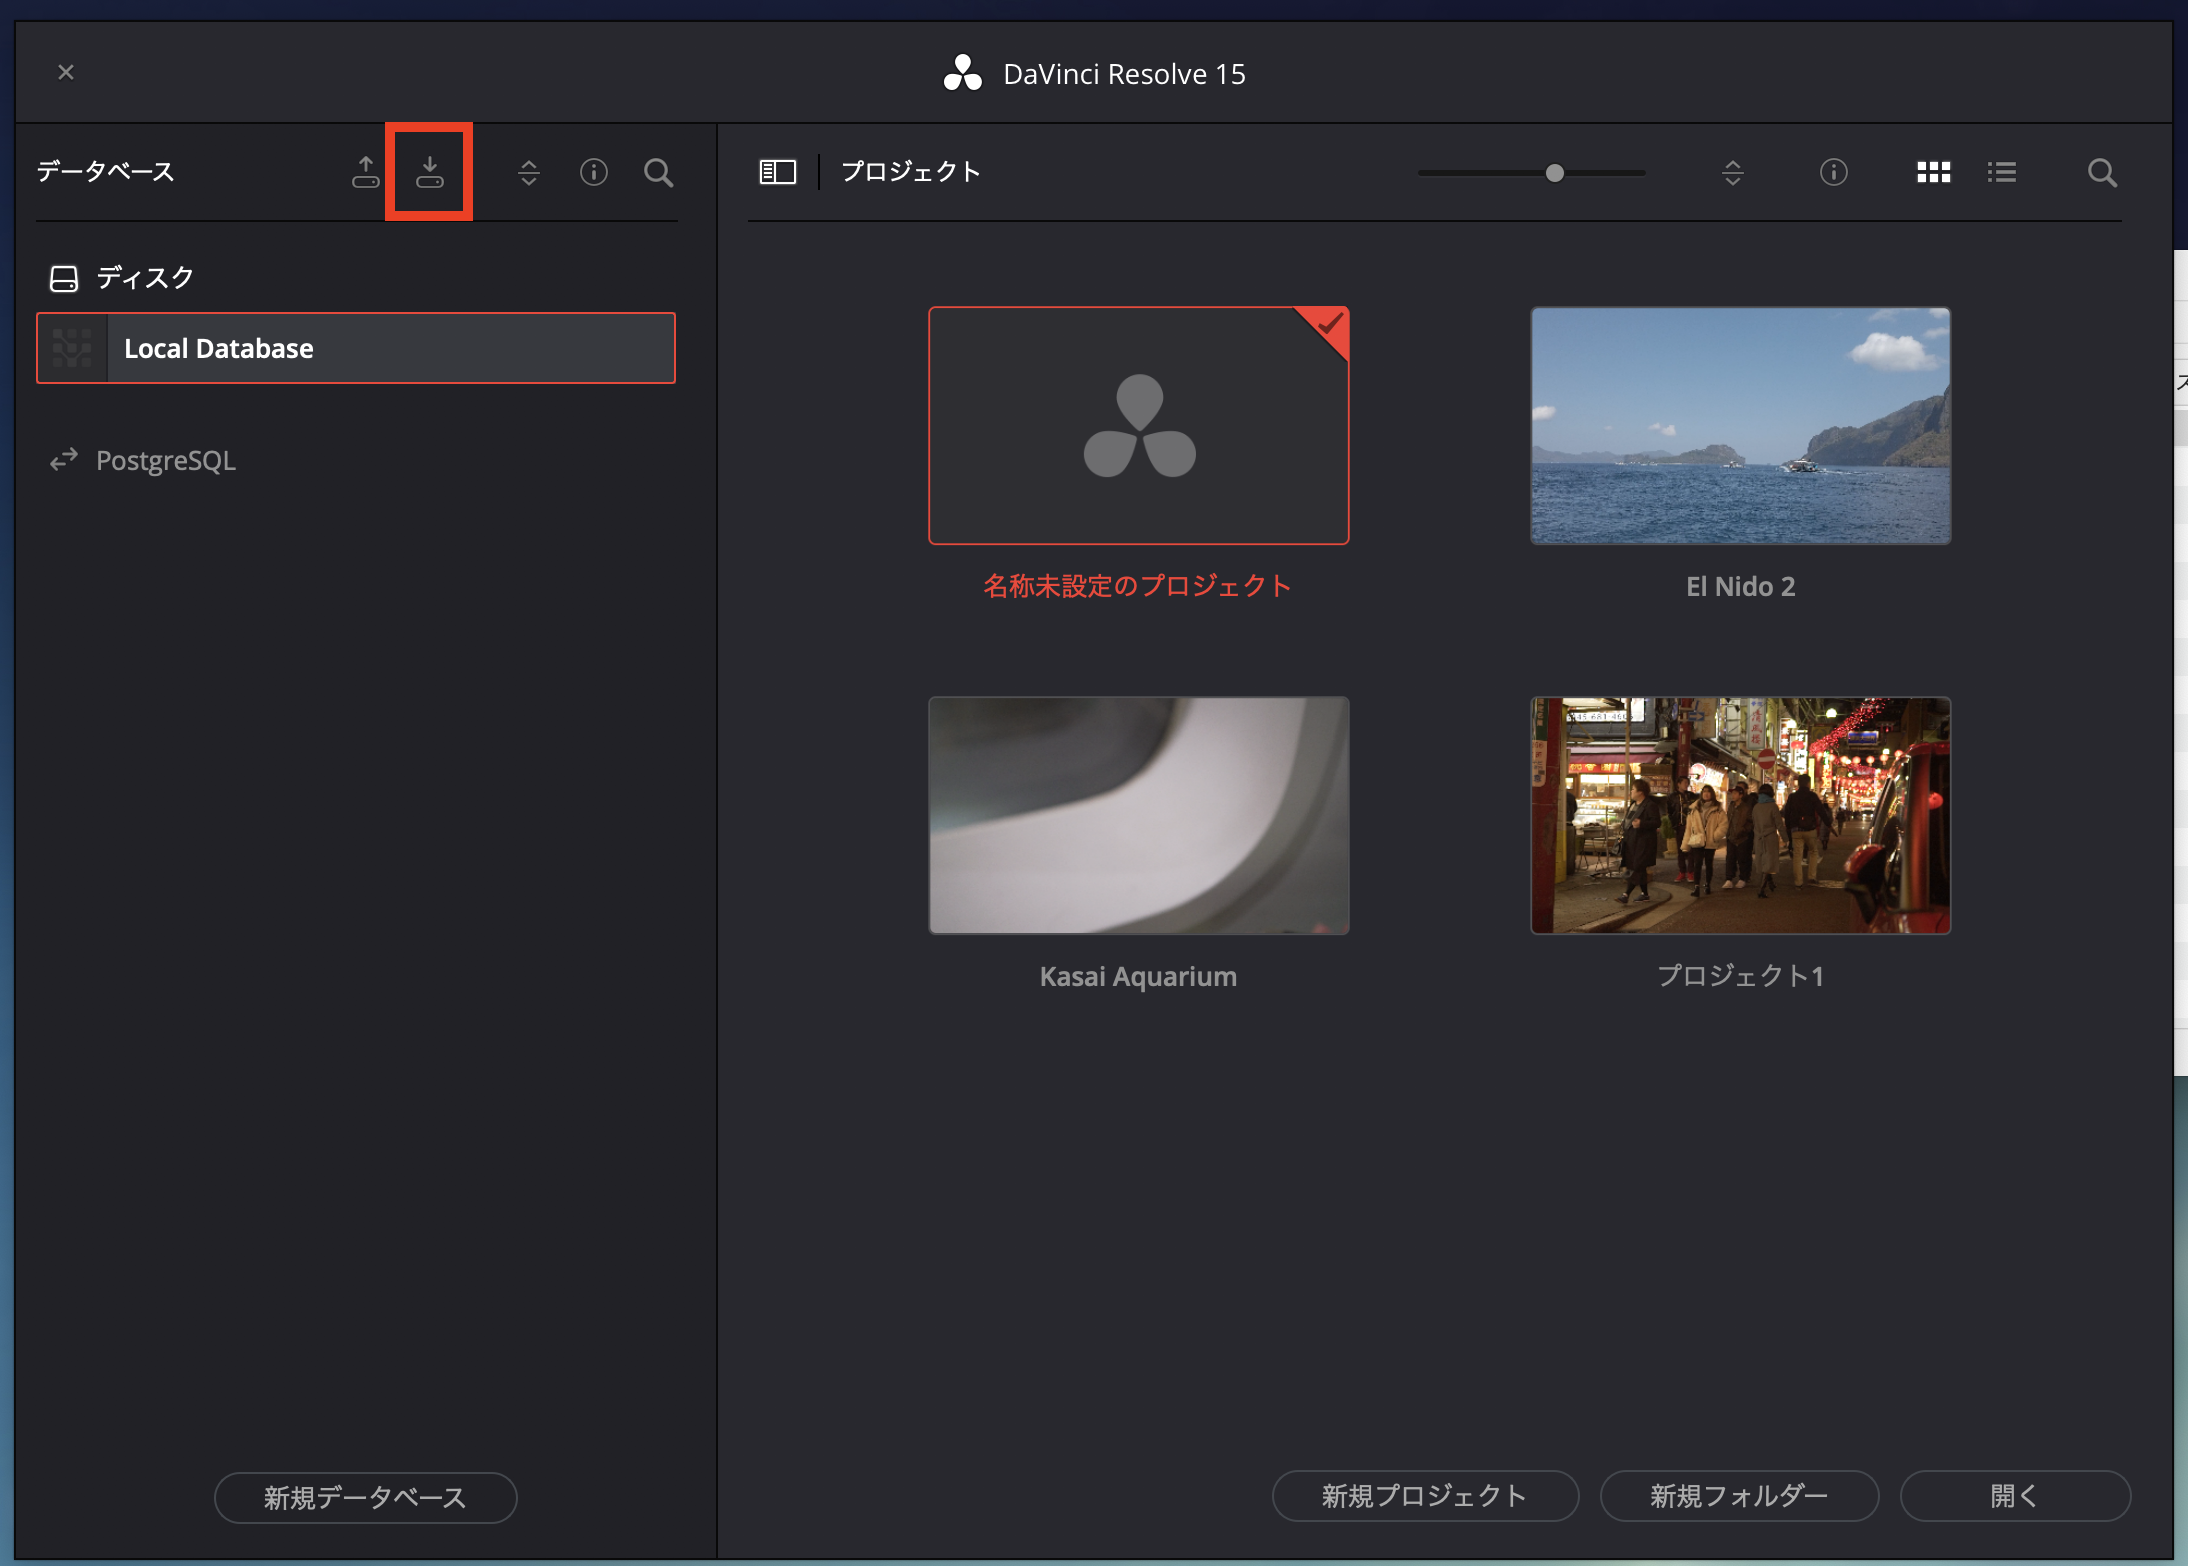Screen dimensions: 2188x1566
Task: Switch projects to list view
Action: (2001, 172)
